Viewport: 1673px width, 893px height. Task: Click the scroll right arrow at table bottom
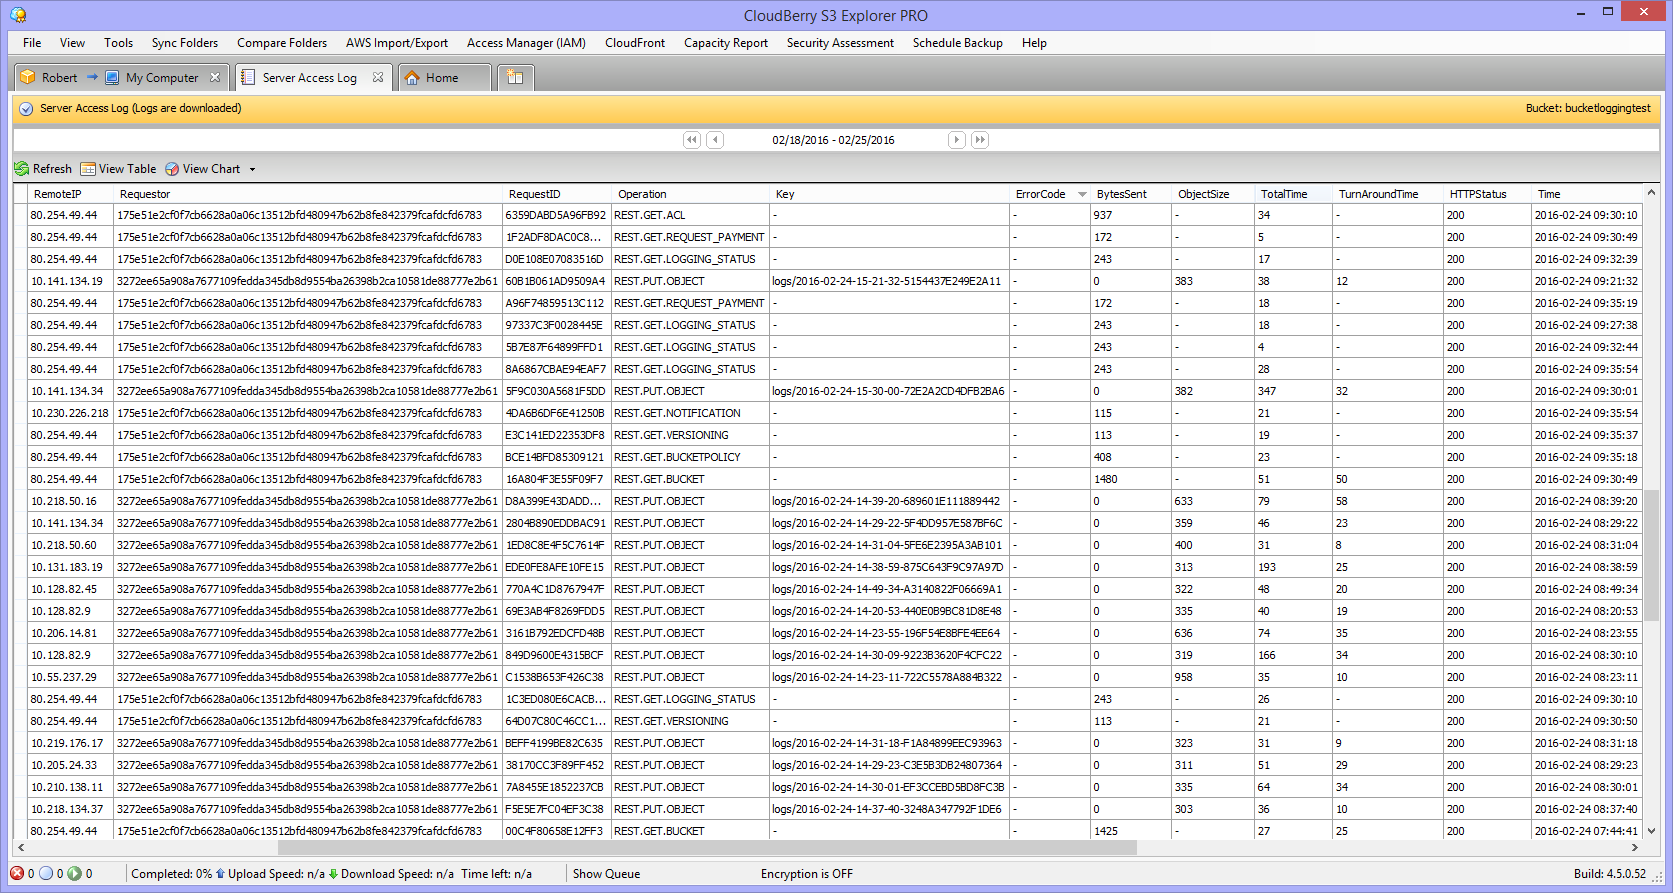tap(1635, 847)
